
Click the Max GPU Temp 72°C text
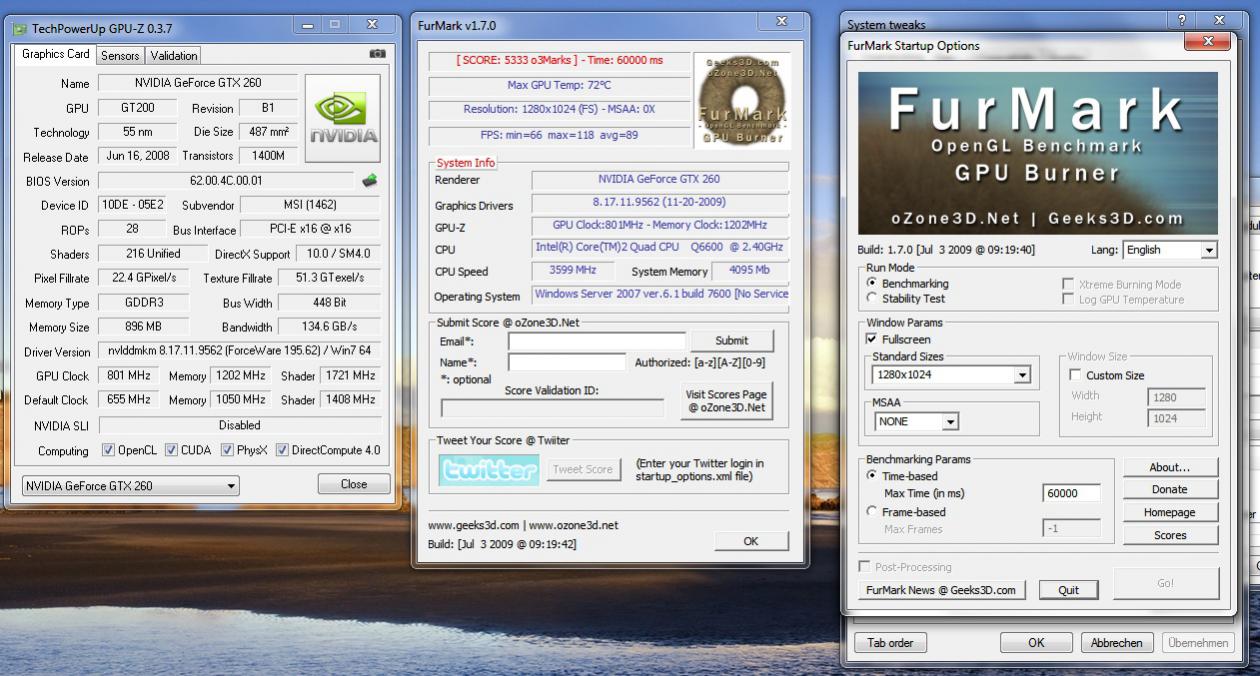(x=559, y=85)
